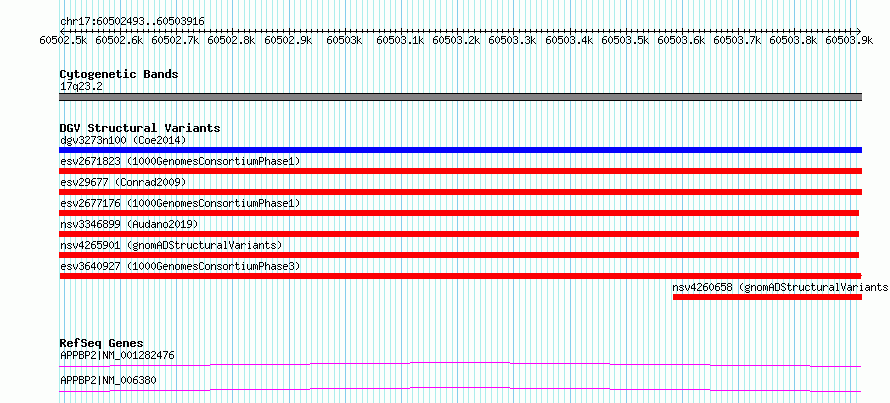890x403 pixels.
Task: Click the short red bar under nsv4260658
Action: (x=767, y=297)
